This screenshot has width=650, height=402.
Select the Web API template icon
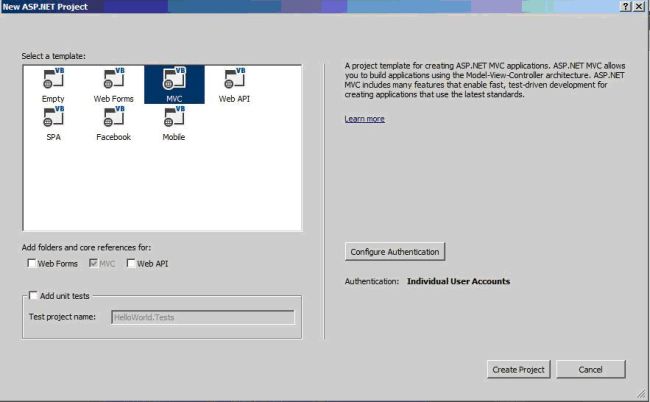point(235,78)
